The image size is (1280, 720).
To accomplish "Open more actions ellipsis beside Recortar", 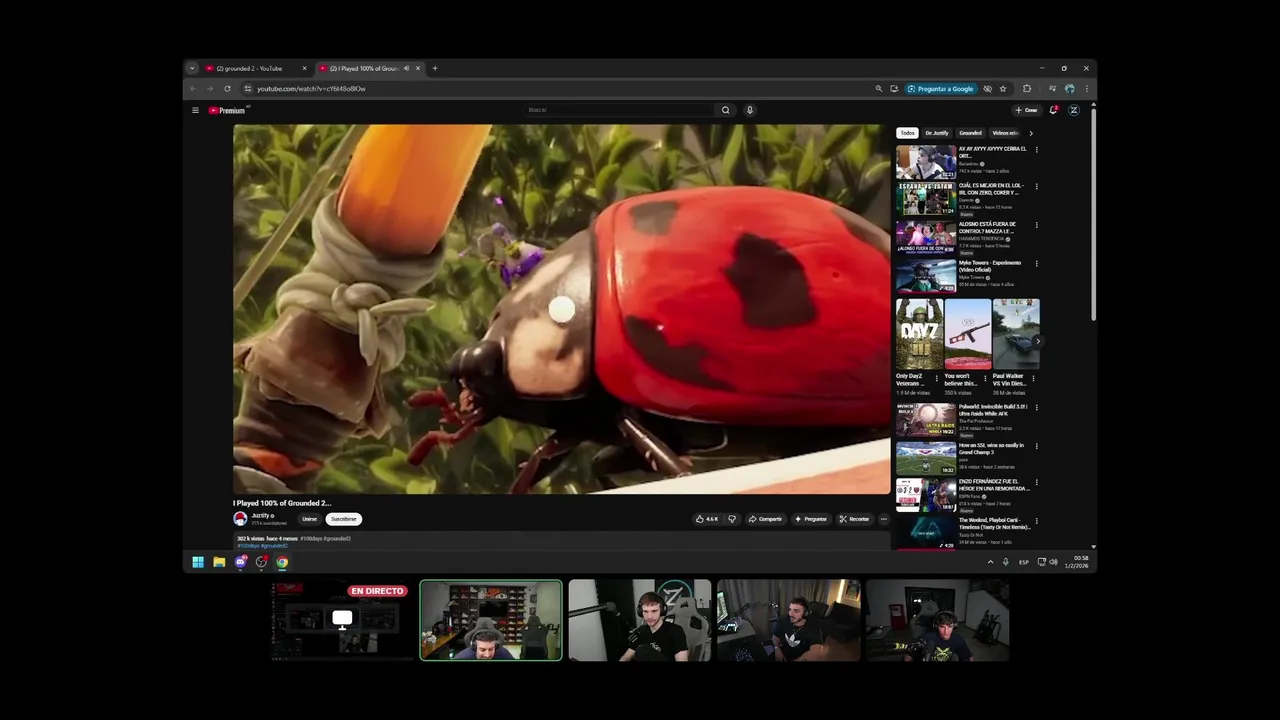I will 883,519.
